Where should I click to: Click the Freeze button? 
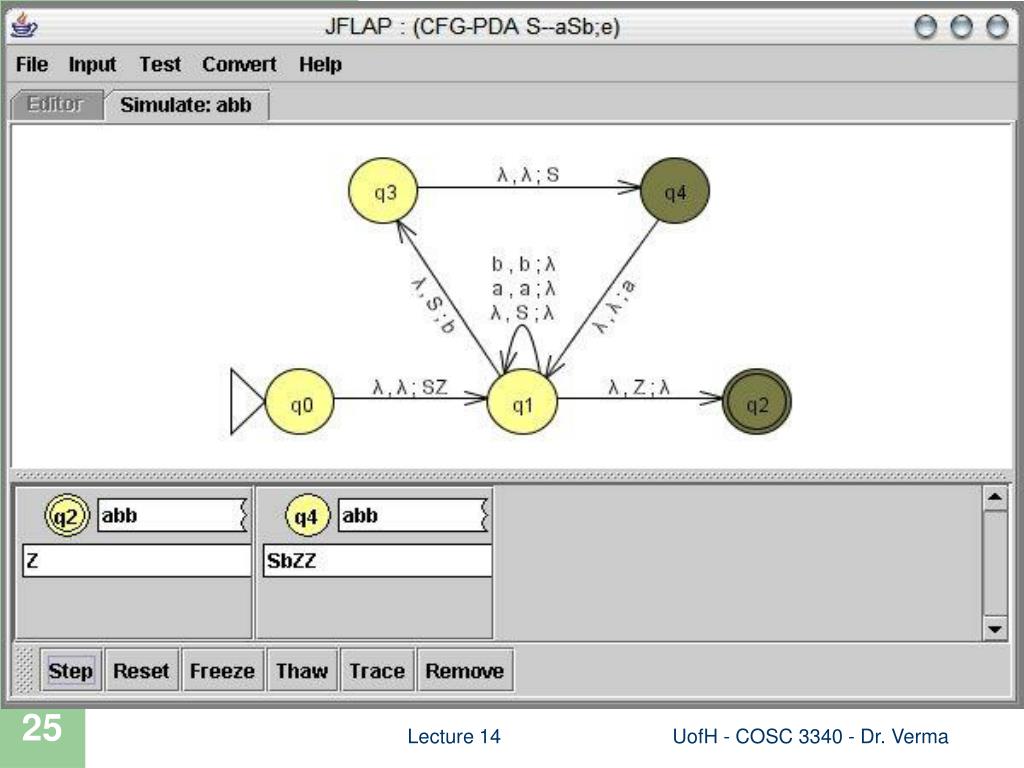[x=222, y=670]
